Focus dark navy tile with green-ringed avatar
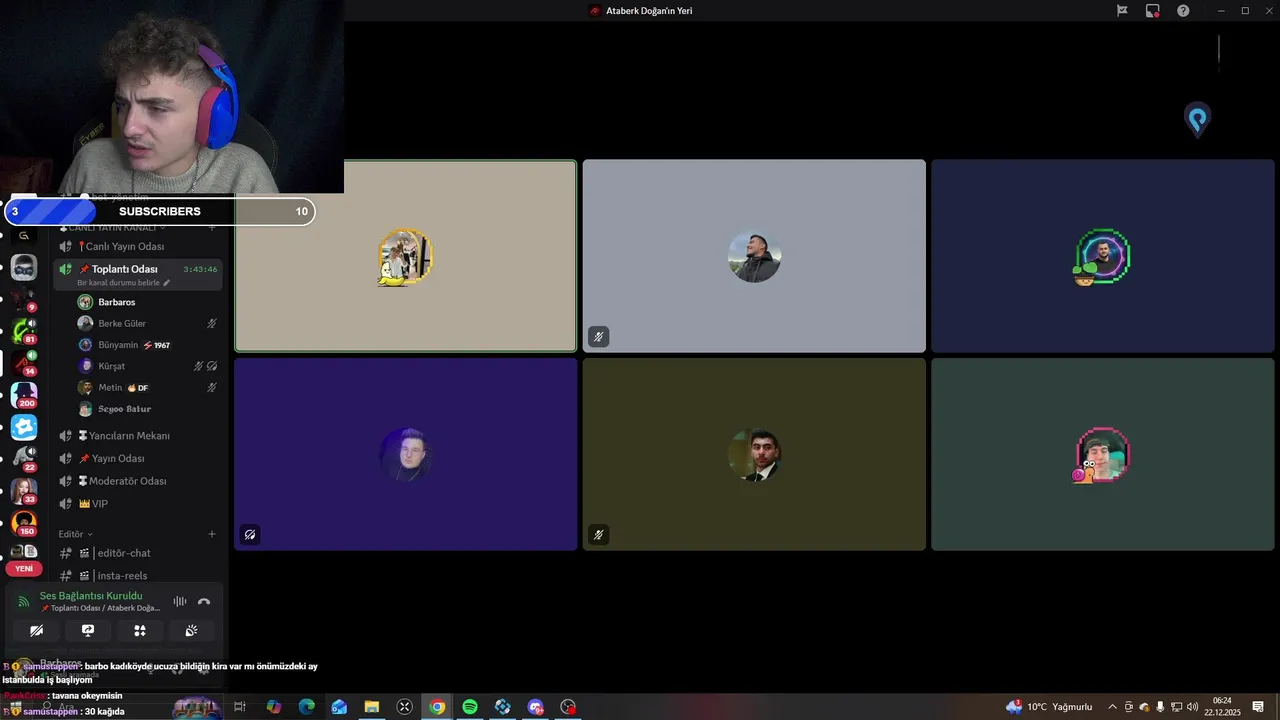This screenshot has width=1280, height=720. pyautogui.click(x=1103, y=256)
